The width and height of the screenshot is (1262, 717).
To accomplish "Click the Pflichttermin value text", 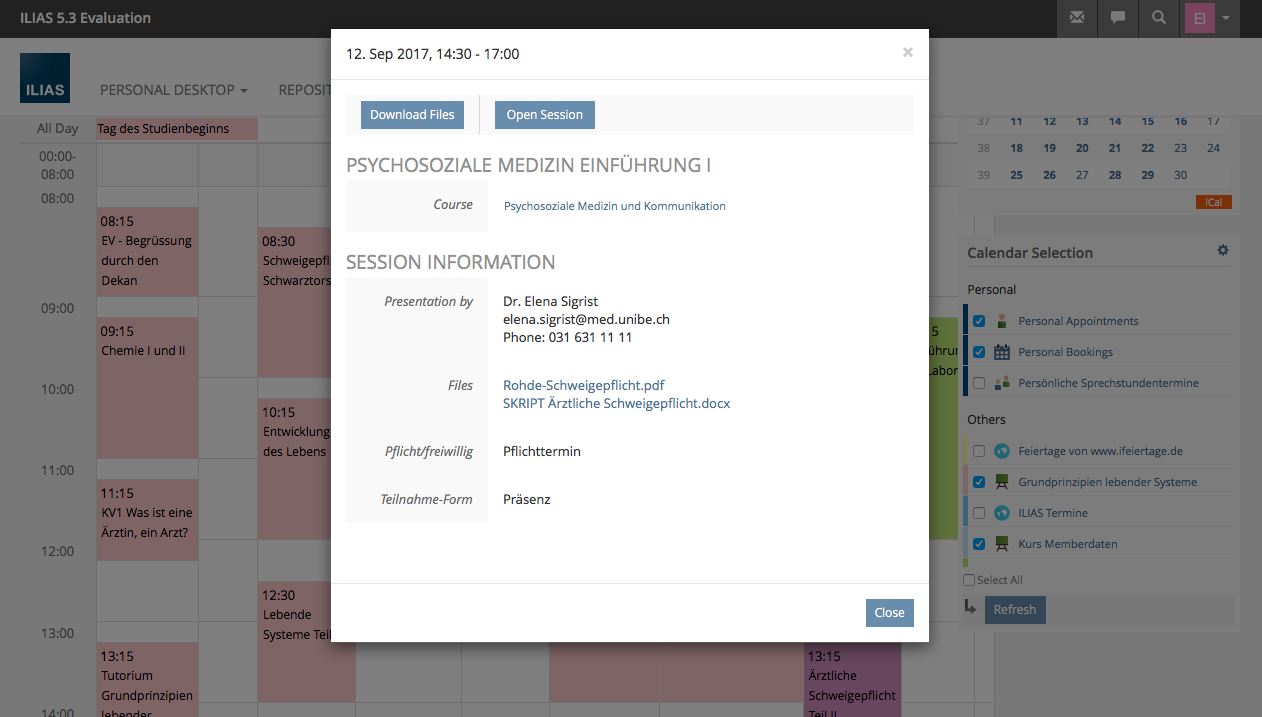I will 542,451.
